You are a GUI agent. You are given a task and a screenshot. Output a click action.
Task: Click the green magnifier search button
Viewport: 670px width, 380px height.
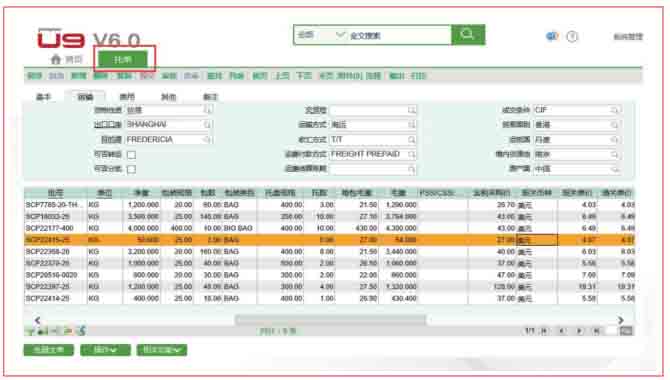[x=468, y=35]
